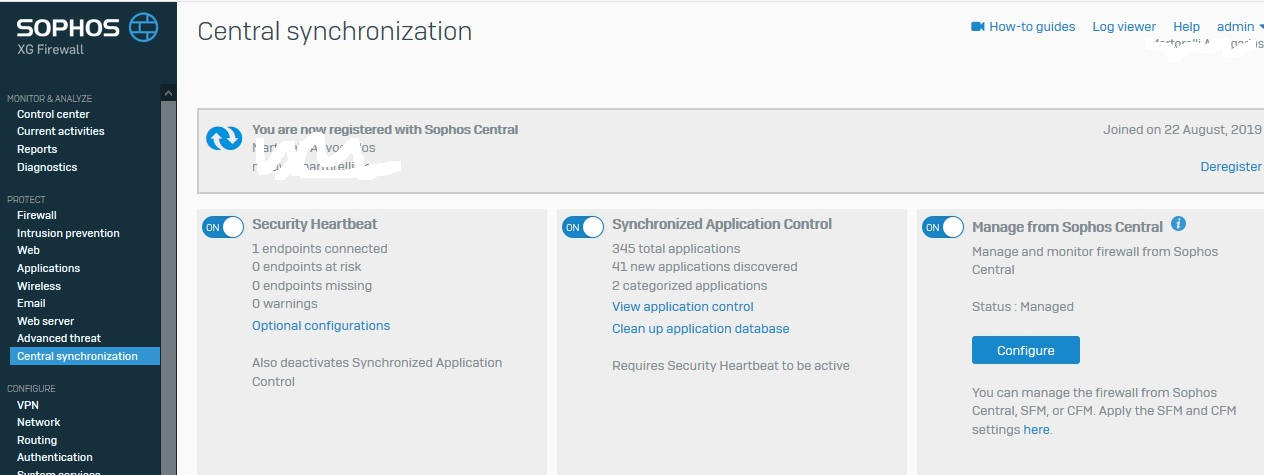Go to Current activities

[60, 131]
